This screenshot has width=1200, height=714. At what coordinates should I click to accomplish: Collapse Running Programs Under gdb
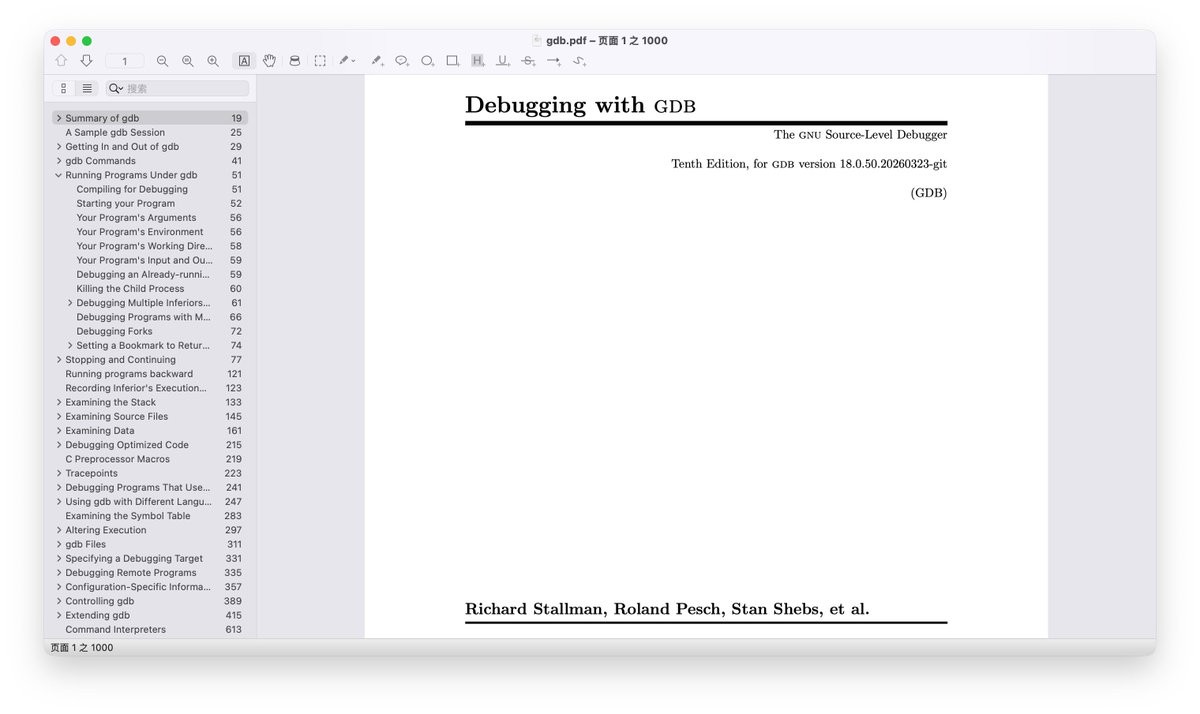(x=59, y=175)
